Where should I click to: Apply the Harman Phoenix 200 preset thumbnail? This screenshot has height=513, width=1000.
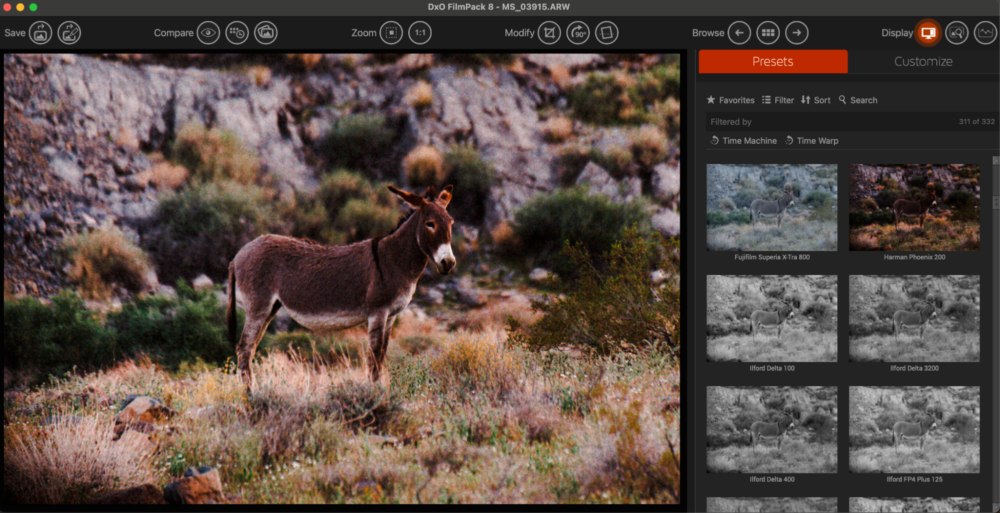(x=914, y=207)
